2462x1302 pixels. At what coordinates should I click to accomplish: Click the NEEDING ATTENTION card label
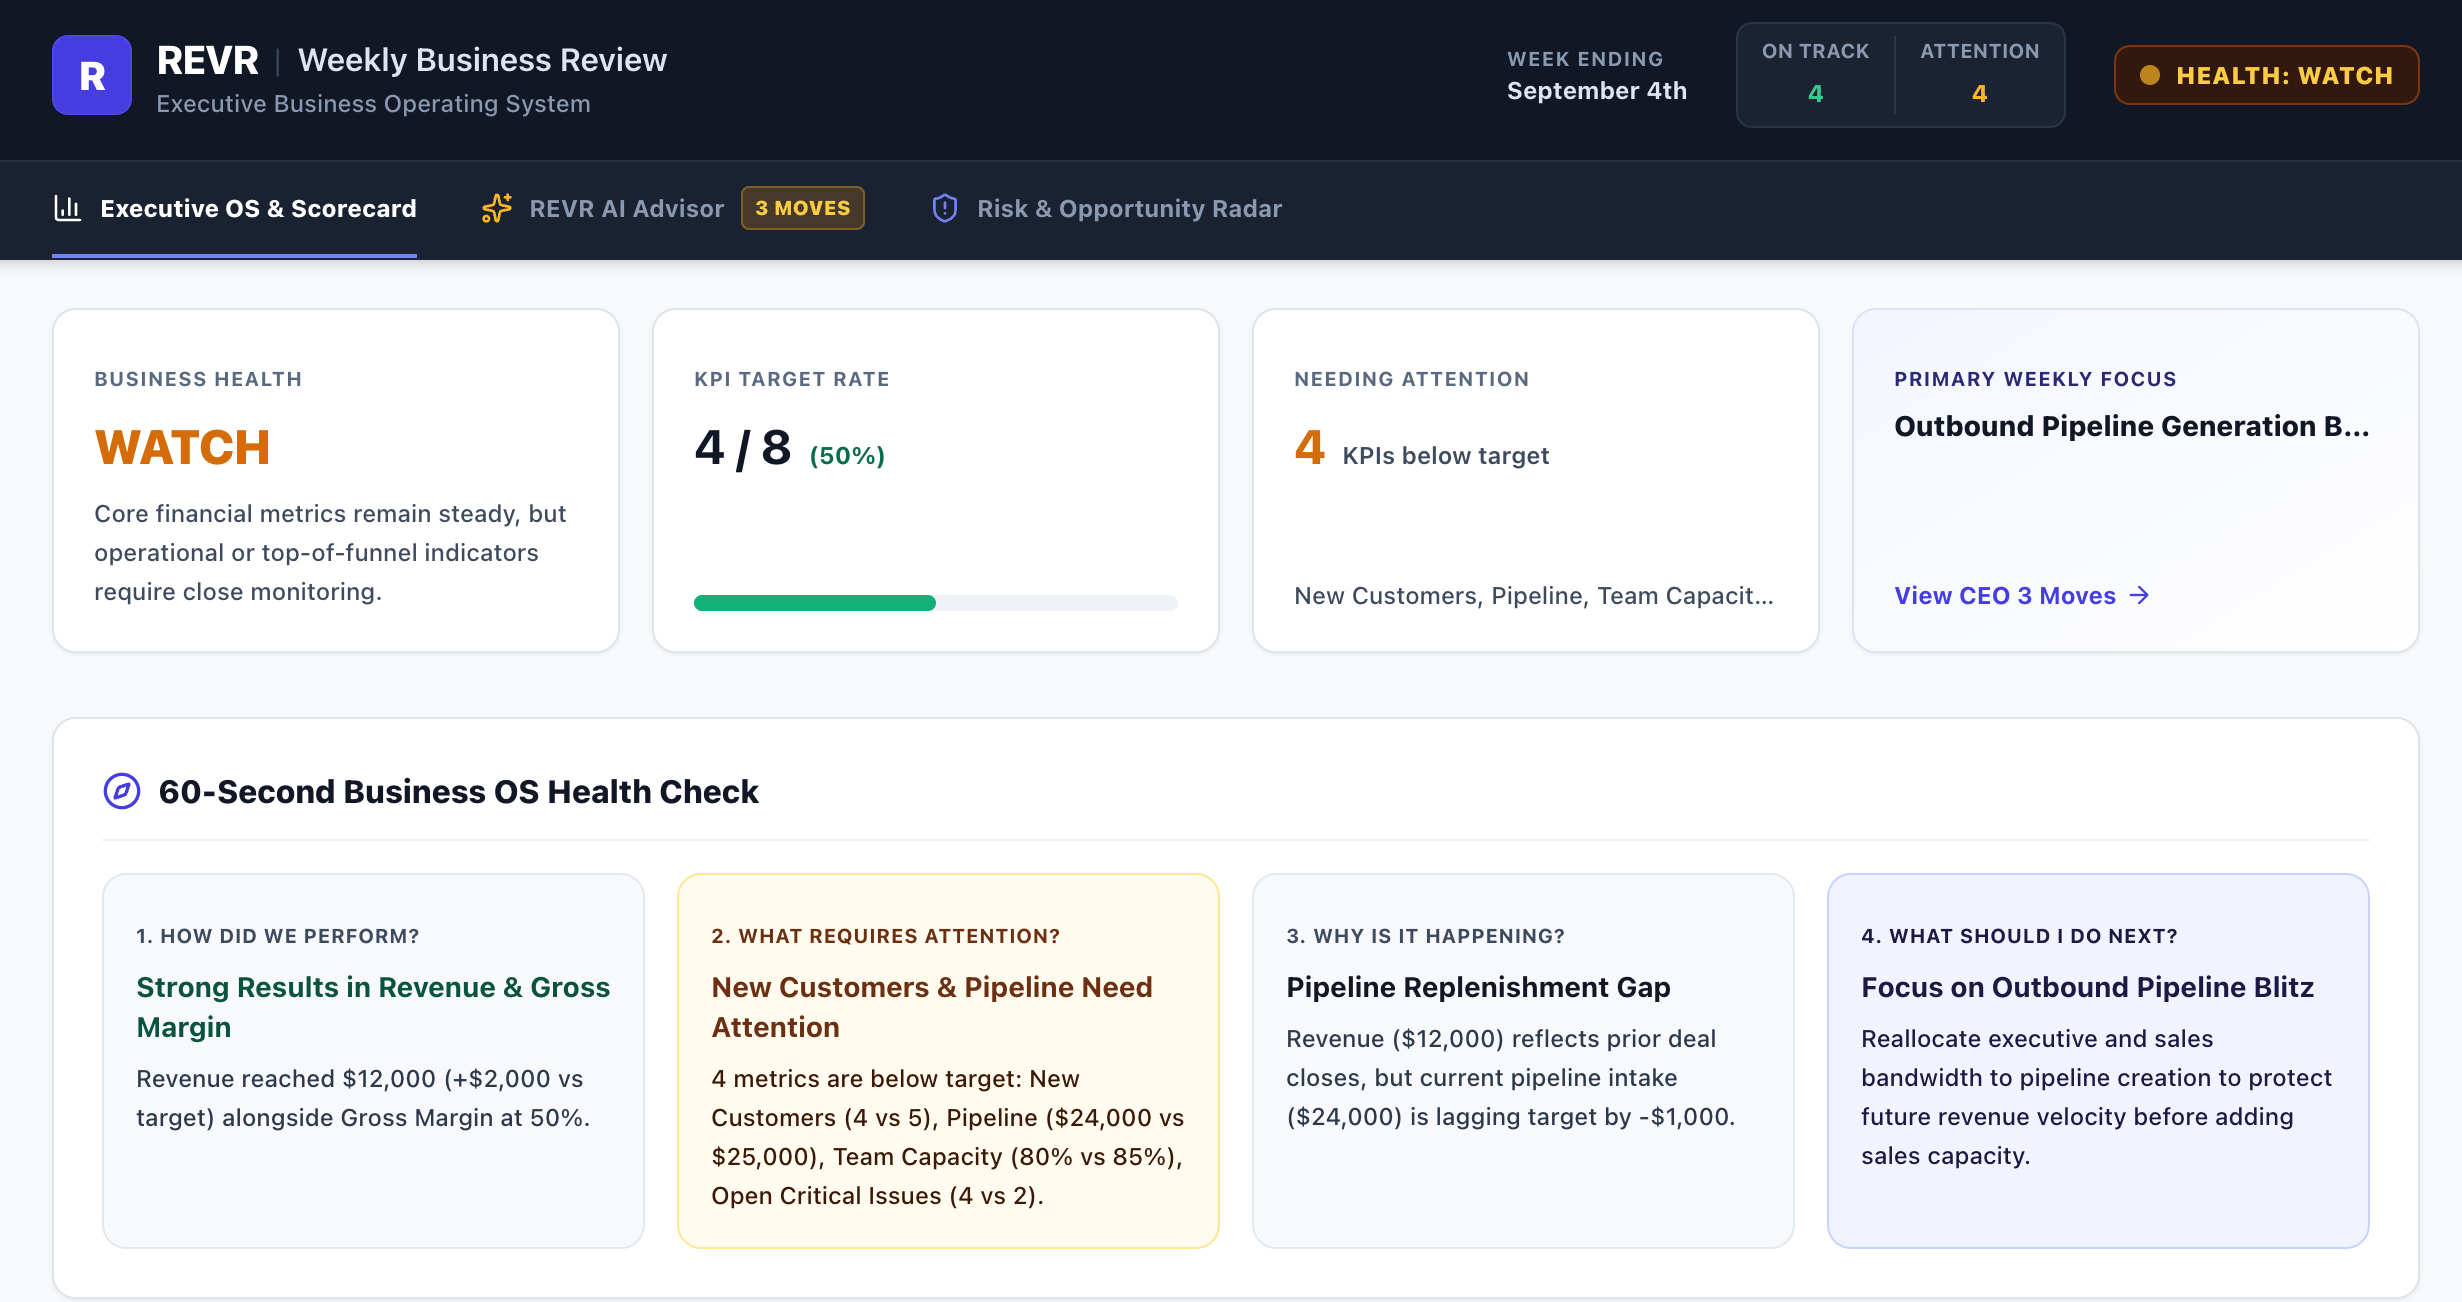click(1411, 379)
